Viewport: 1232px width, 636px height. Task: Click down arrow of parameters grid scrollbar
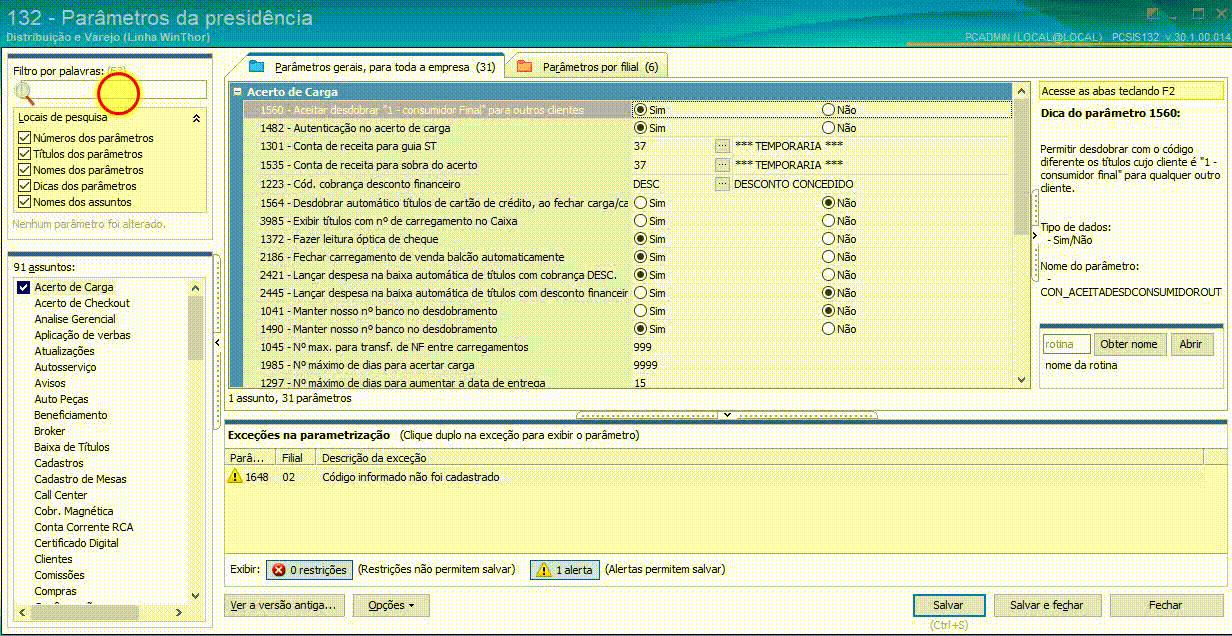1020,380
